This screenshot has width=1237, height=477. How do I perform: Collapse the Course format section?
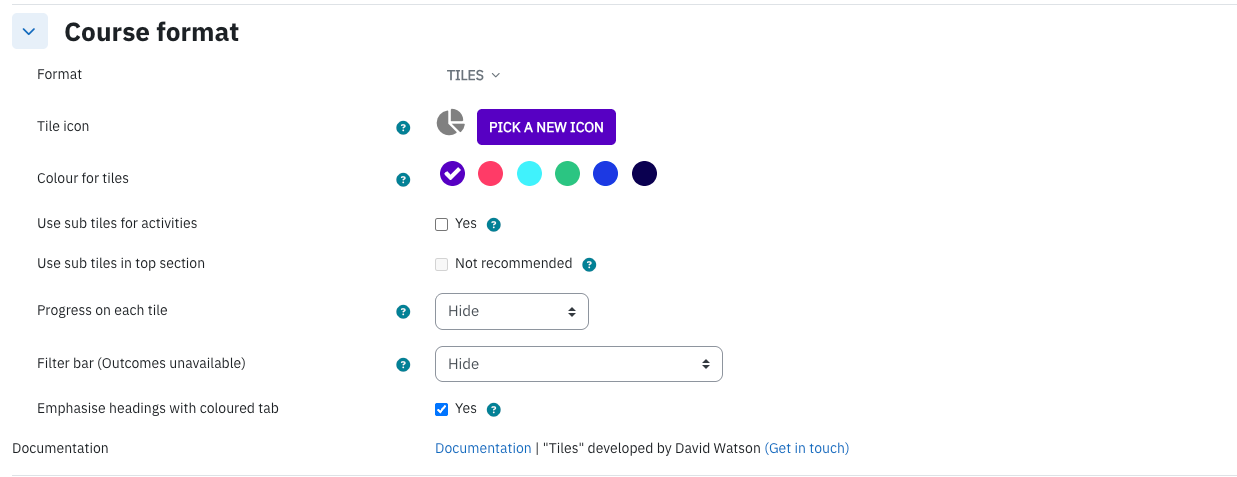click(29, 32)
